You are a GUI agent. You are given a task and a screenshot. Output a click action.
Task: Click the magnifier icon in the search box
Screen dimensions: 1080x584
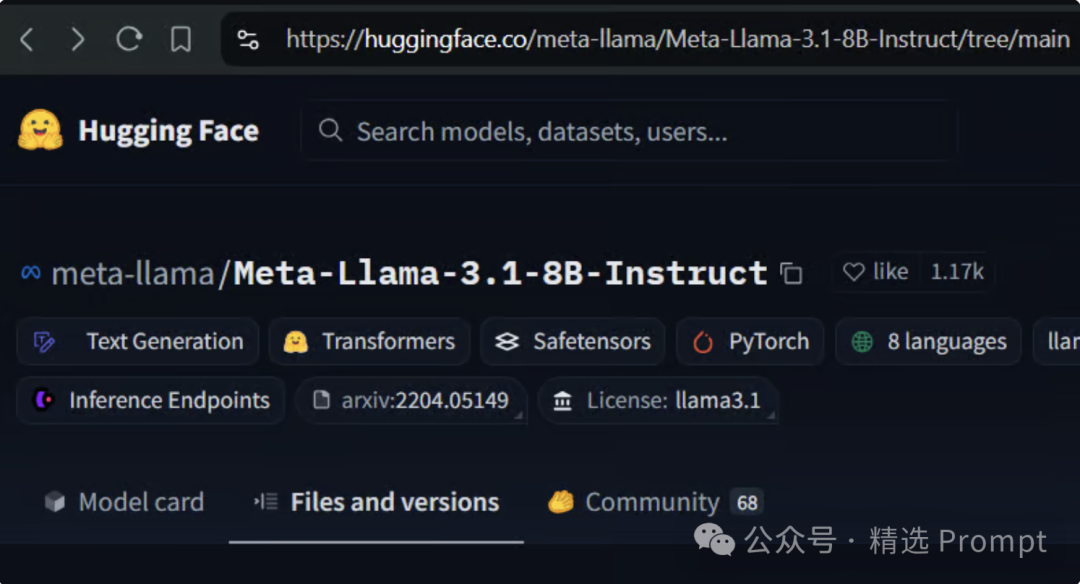[x=331, y=129]
